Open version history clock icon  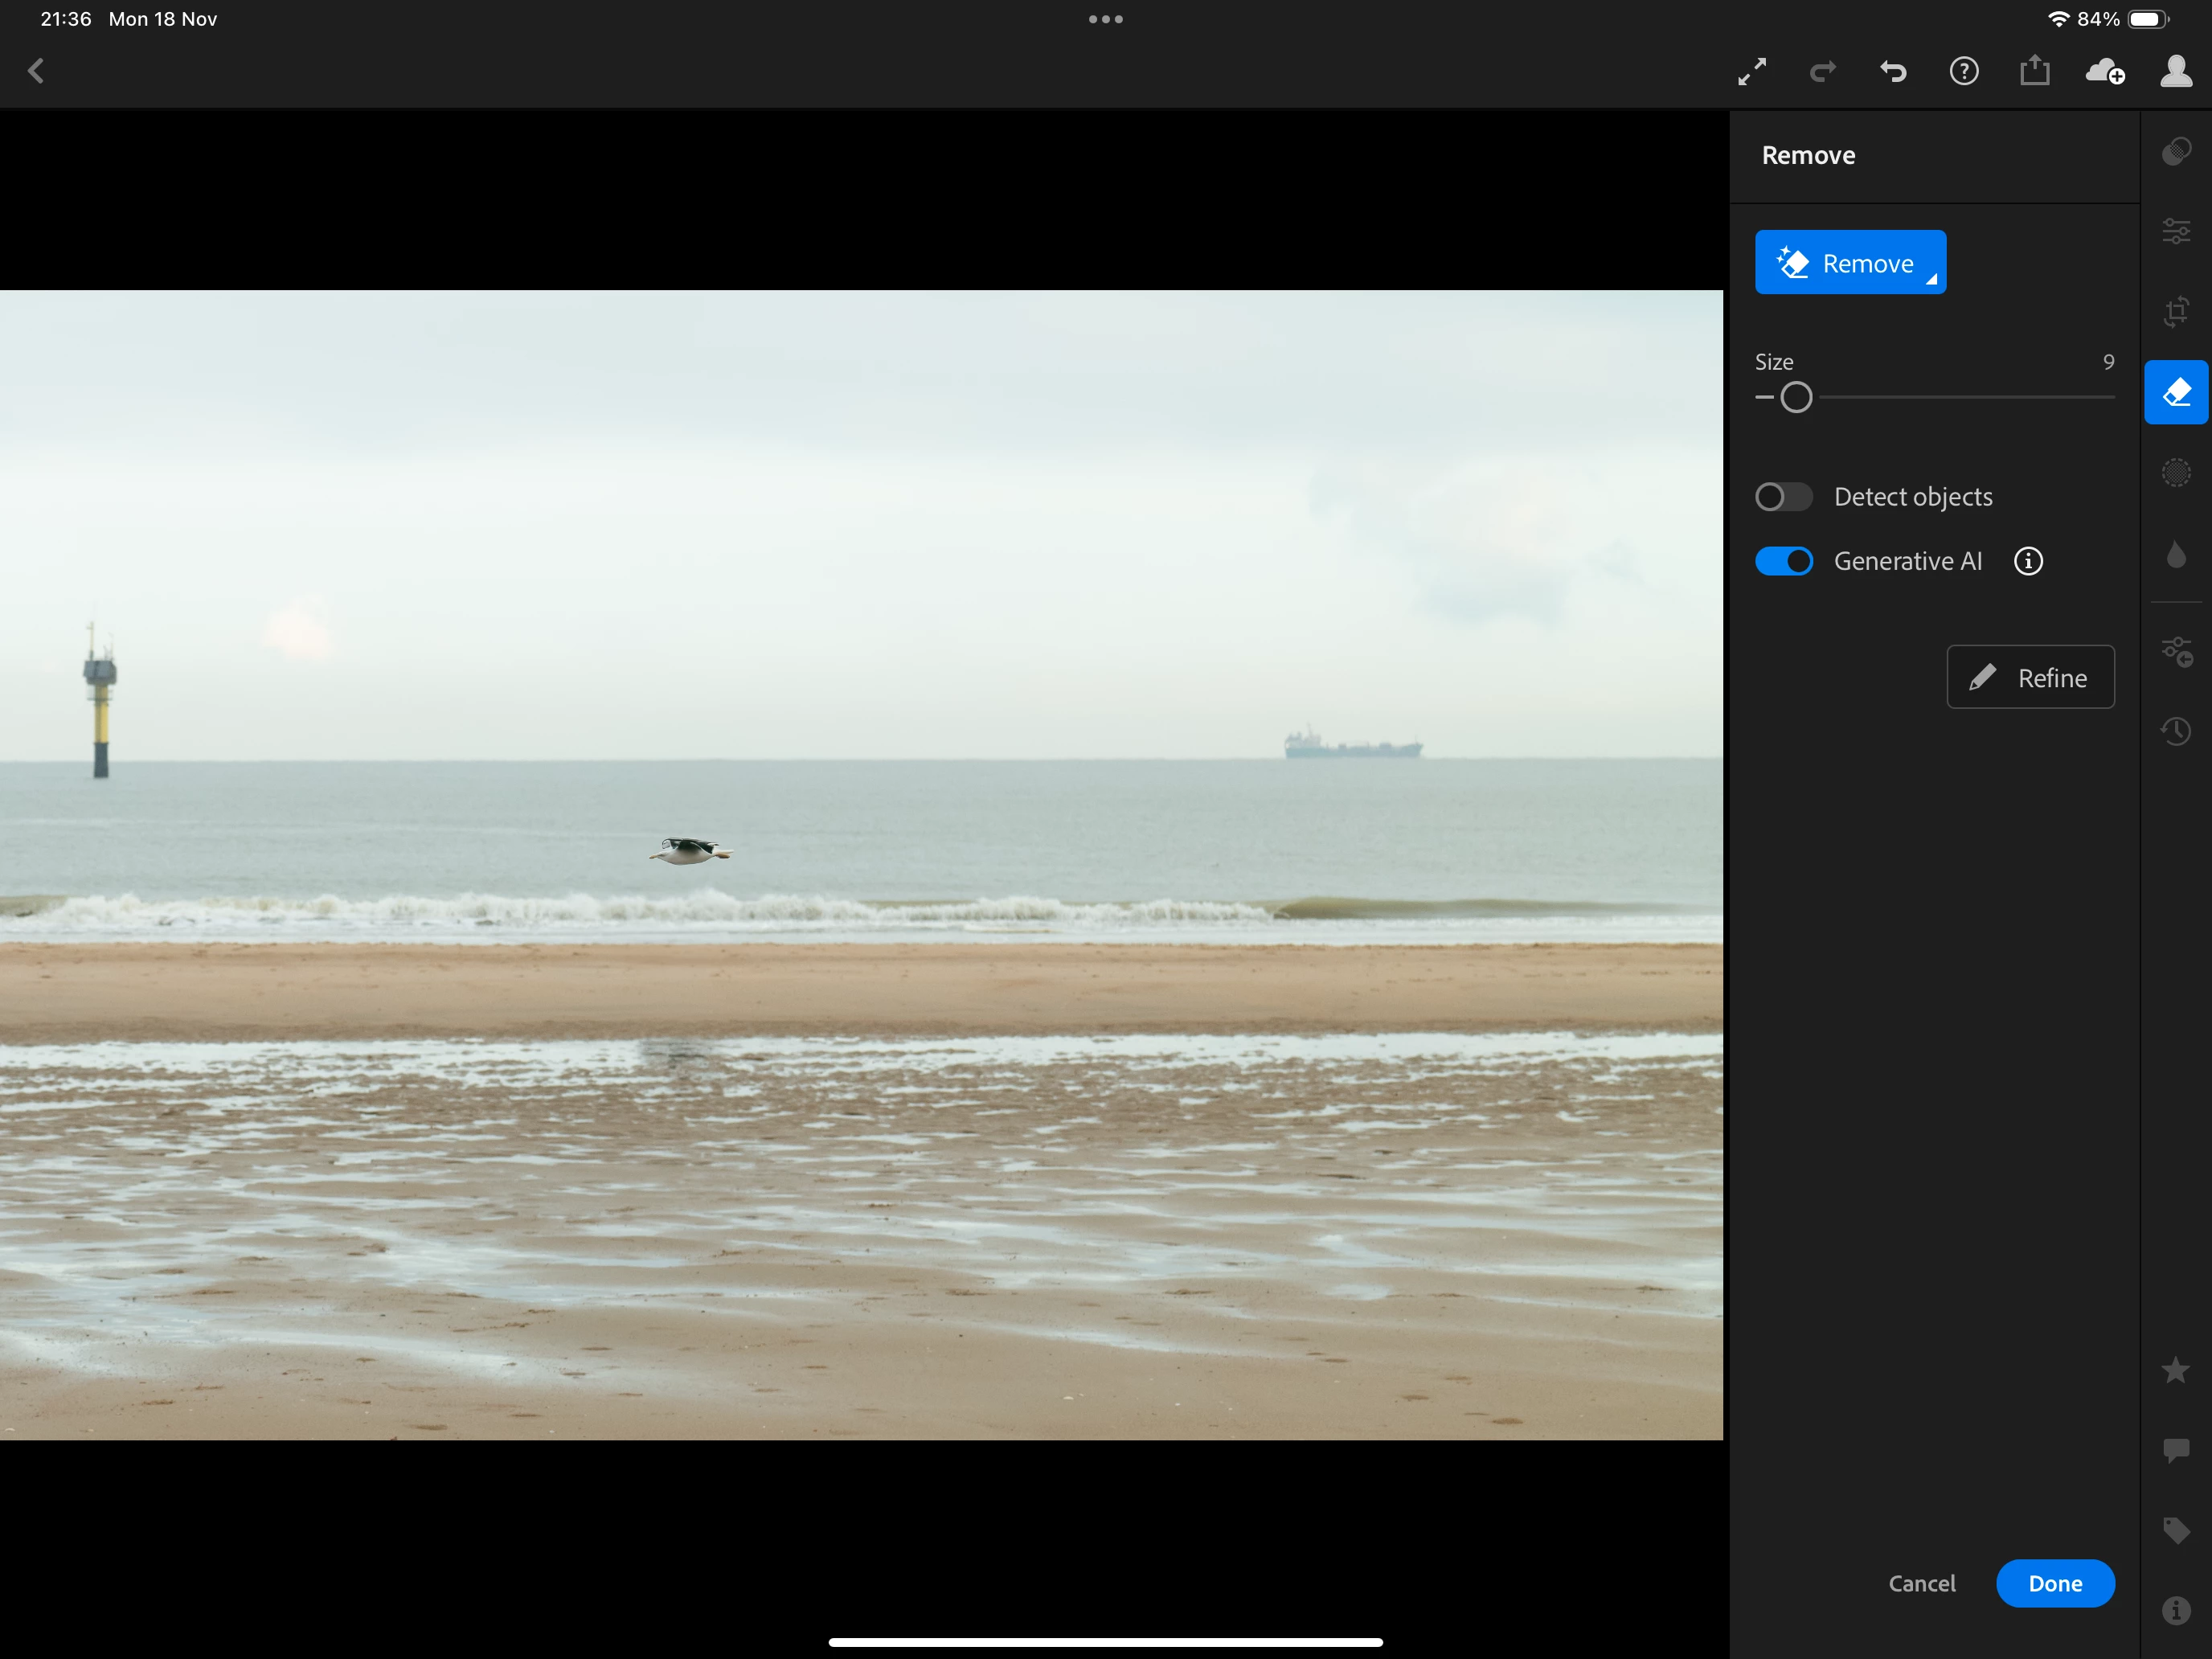pos(2175,731)
